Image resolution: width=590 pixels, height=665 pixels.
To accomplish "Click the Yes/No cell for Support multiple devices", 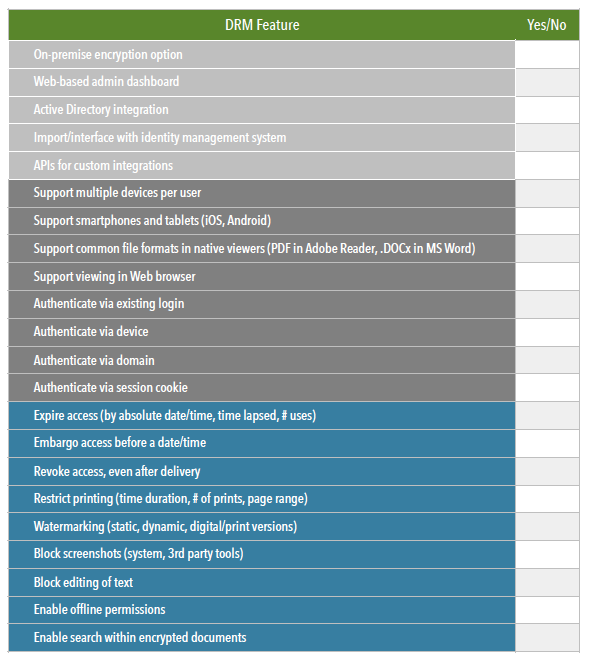I will coord(547,193).
